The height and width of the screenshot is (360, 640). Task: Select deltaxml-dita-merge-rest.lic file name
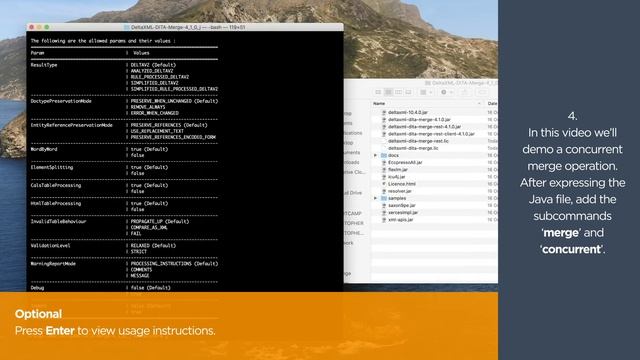pyautogui.click(x=418, y=141)
